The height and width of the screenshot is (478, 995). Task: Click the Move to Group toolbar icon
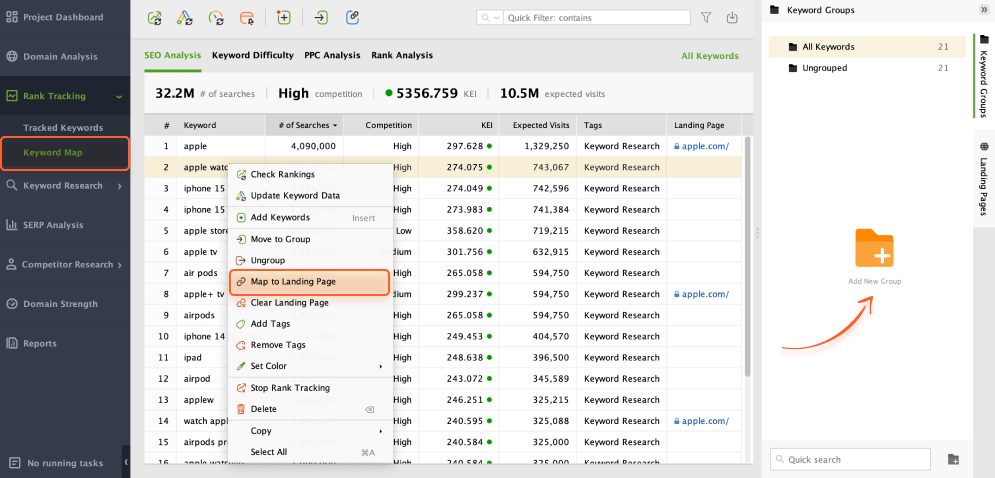pos(322,18)
